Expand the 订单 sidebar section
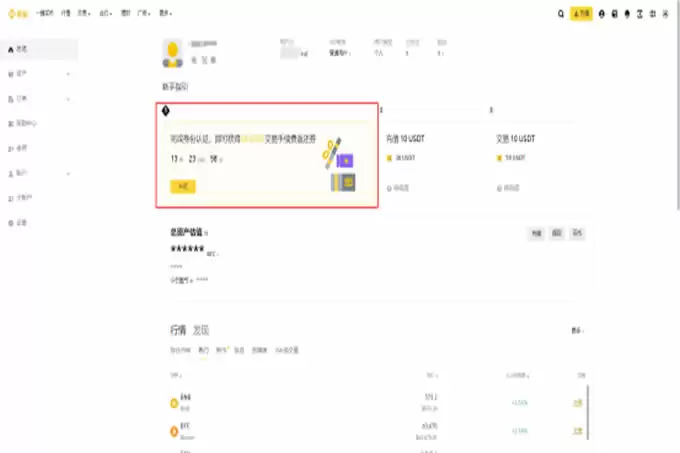680x453 pixels. click(x=68, y=99)
